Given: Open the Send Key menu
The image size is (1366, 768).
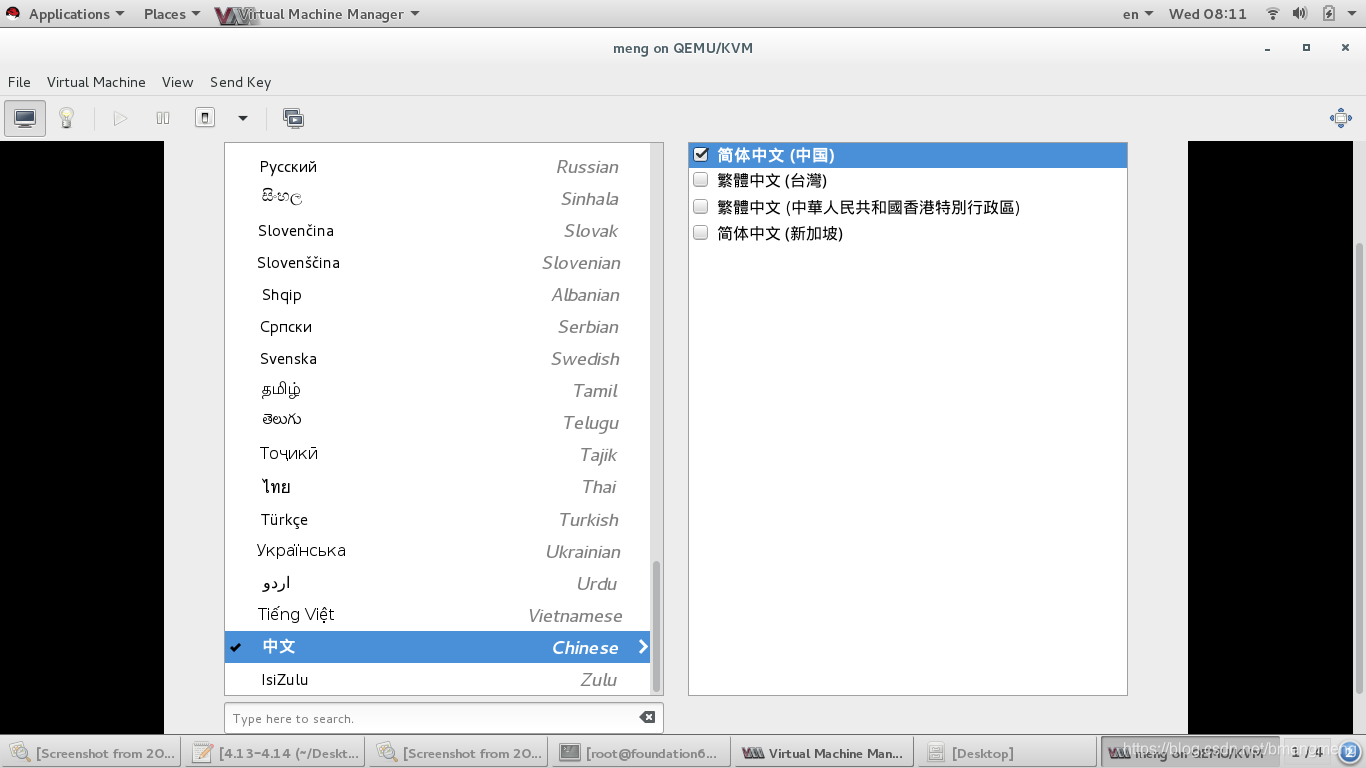Looking at the screenshot, I should [240, 82].
